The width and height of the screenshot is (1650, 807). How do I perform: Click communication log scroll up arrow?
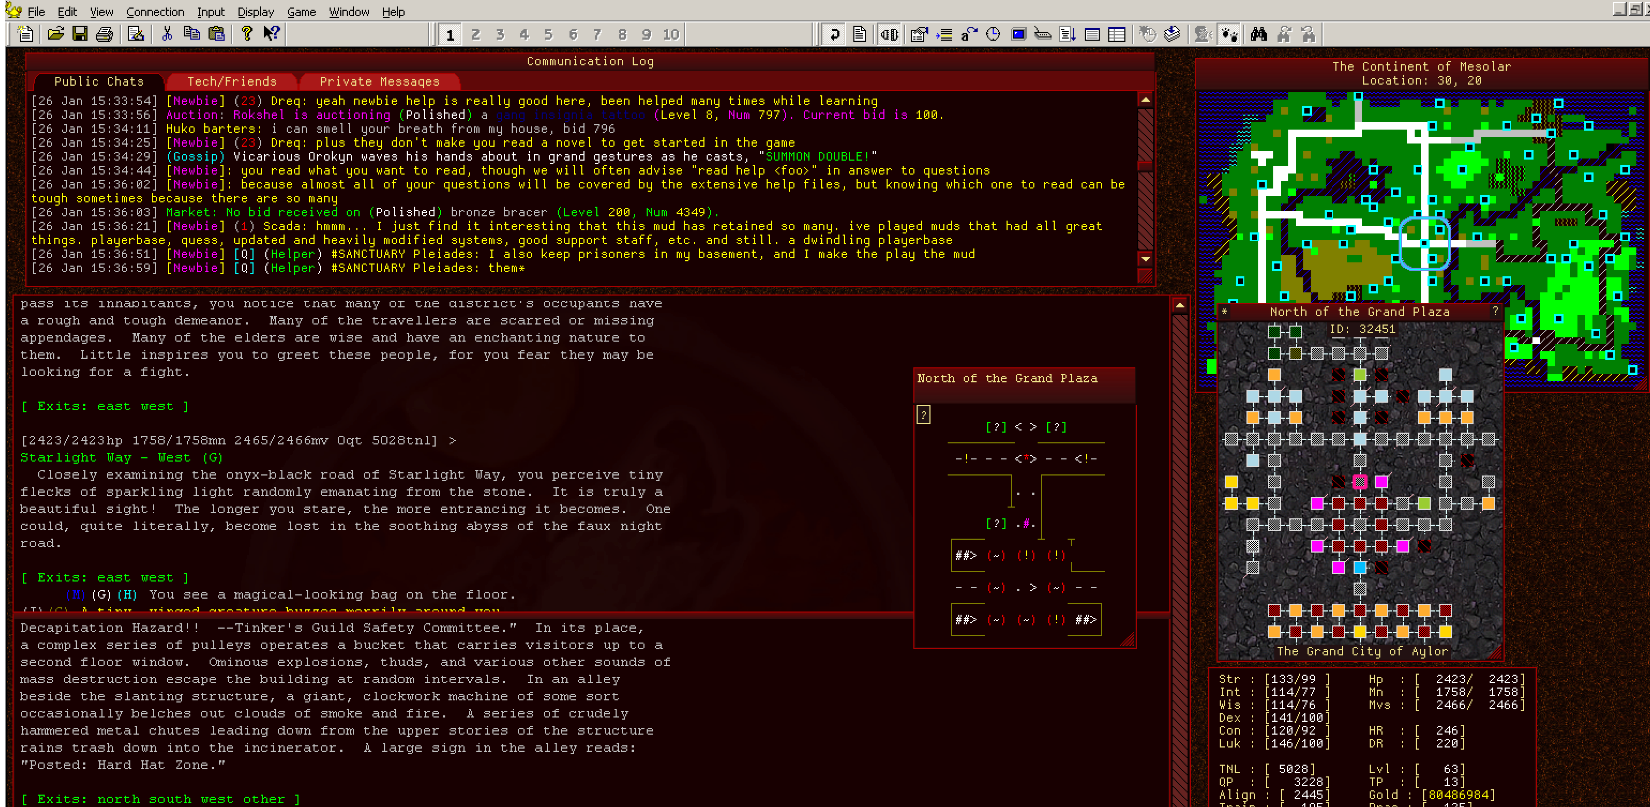1145,100
